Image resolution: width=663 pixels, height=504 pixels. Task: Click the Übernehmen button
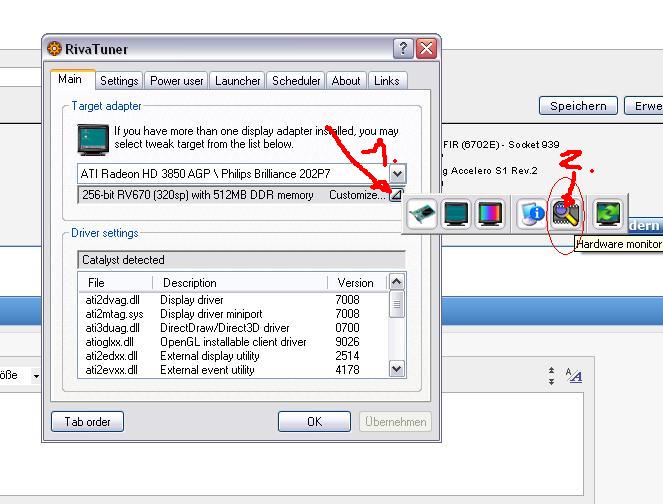[x=395, y=422]
